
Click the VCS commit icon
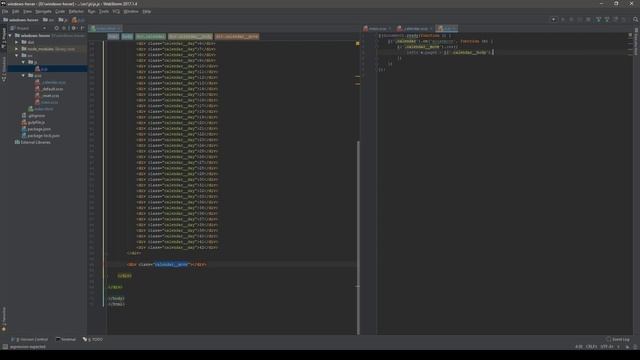pos(607,19)
